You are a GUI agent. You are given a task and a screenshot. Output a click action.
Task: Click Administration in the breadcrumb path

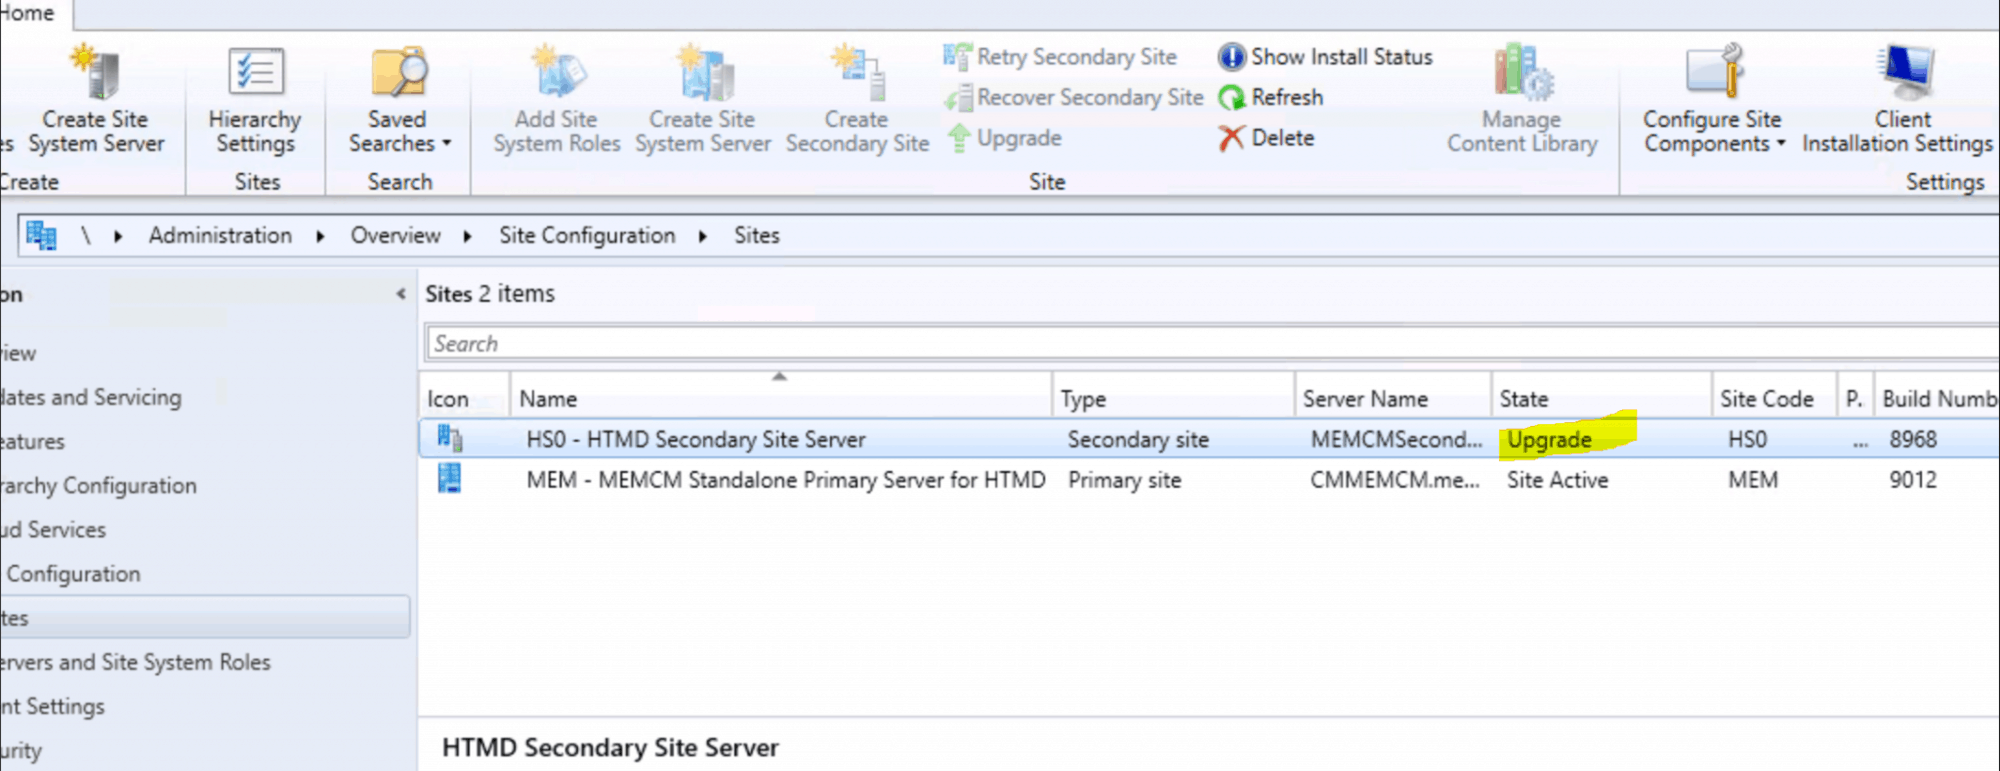point(220,235)
